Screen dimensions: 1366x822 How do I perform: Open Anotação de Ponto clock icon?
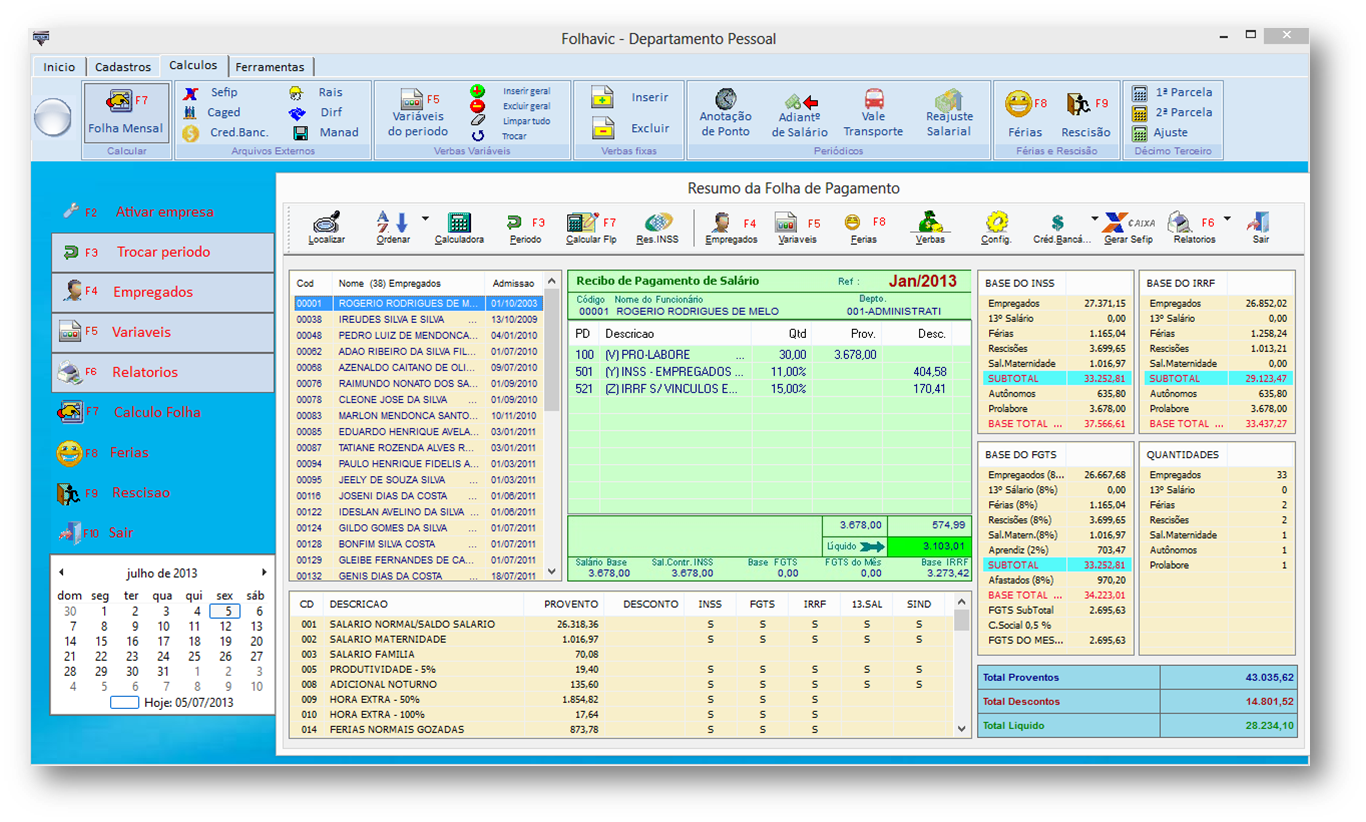click(725, 100)
